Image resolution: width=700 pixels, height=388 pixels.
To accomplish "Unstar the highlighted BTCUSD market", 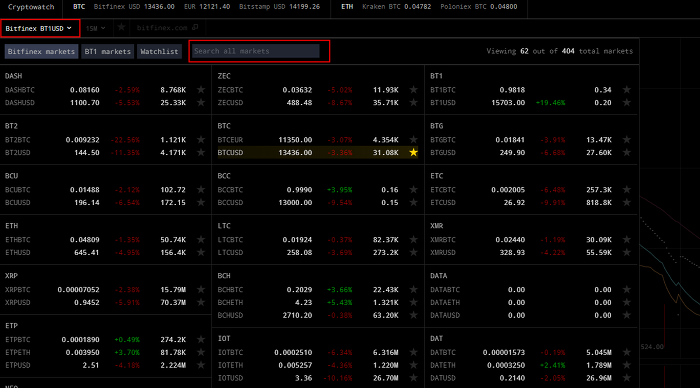I will (x=413, y=152).
